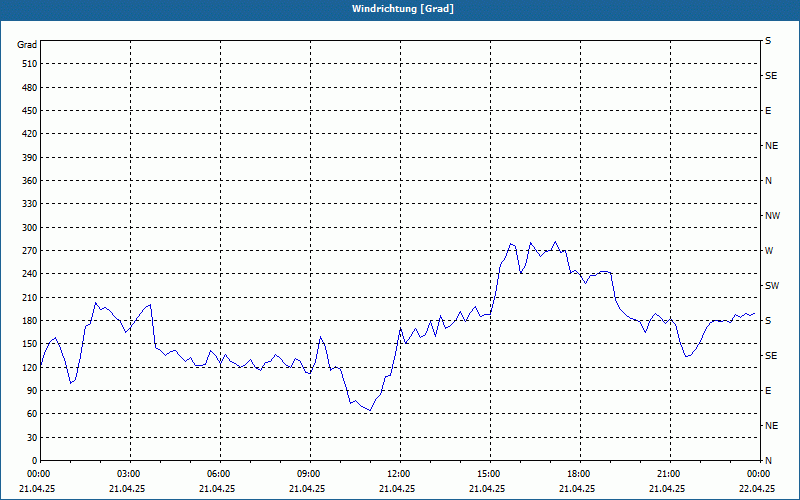800x500 pixels.
Task: Select the 480 value on the degree axis
Action: click(x=30, y=88)
